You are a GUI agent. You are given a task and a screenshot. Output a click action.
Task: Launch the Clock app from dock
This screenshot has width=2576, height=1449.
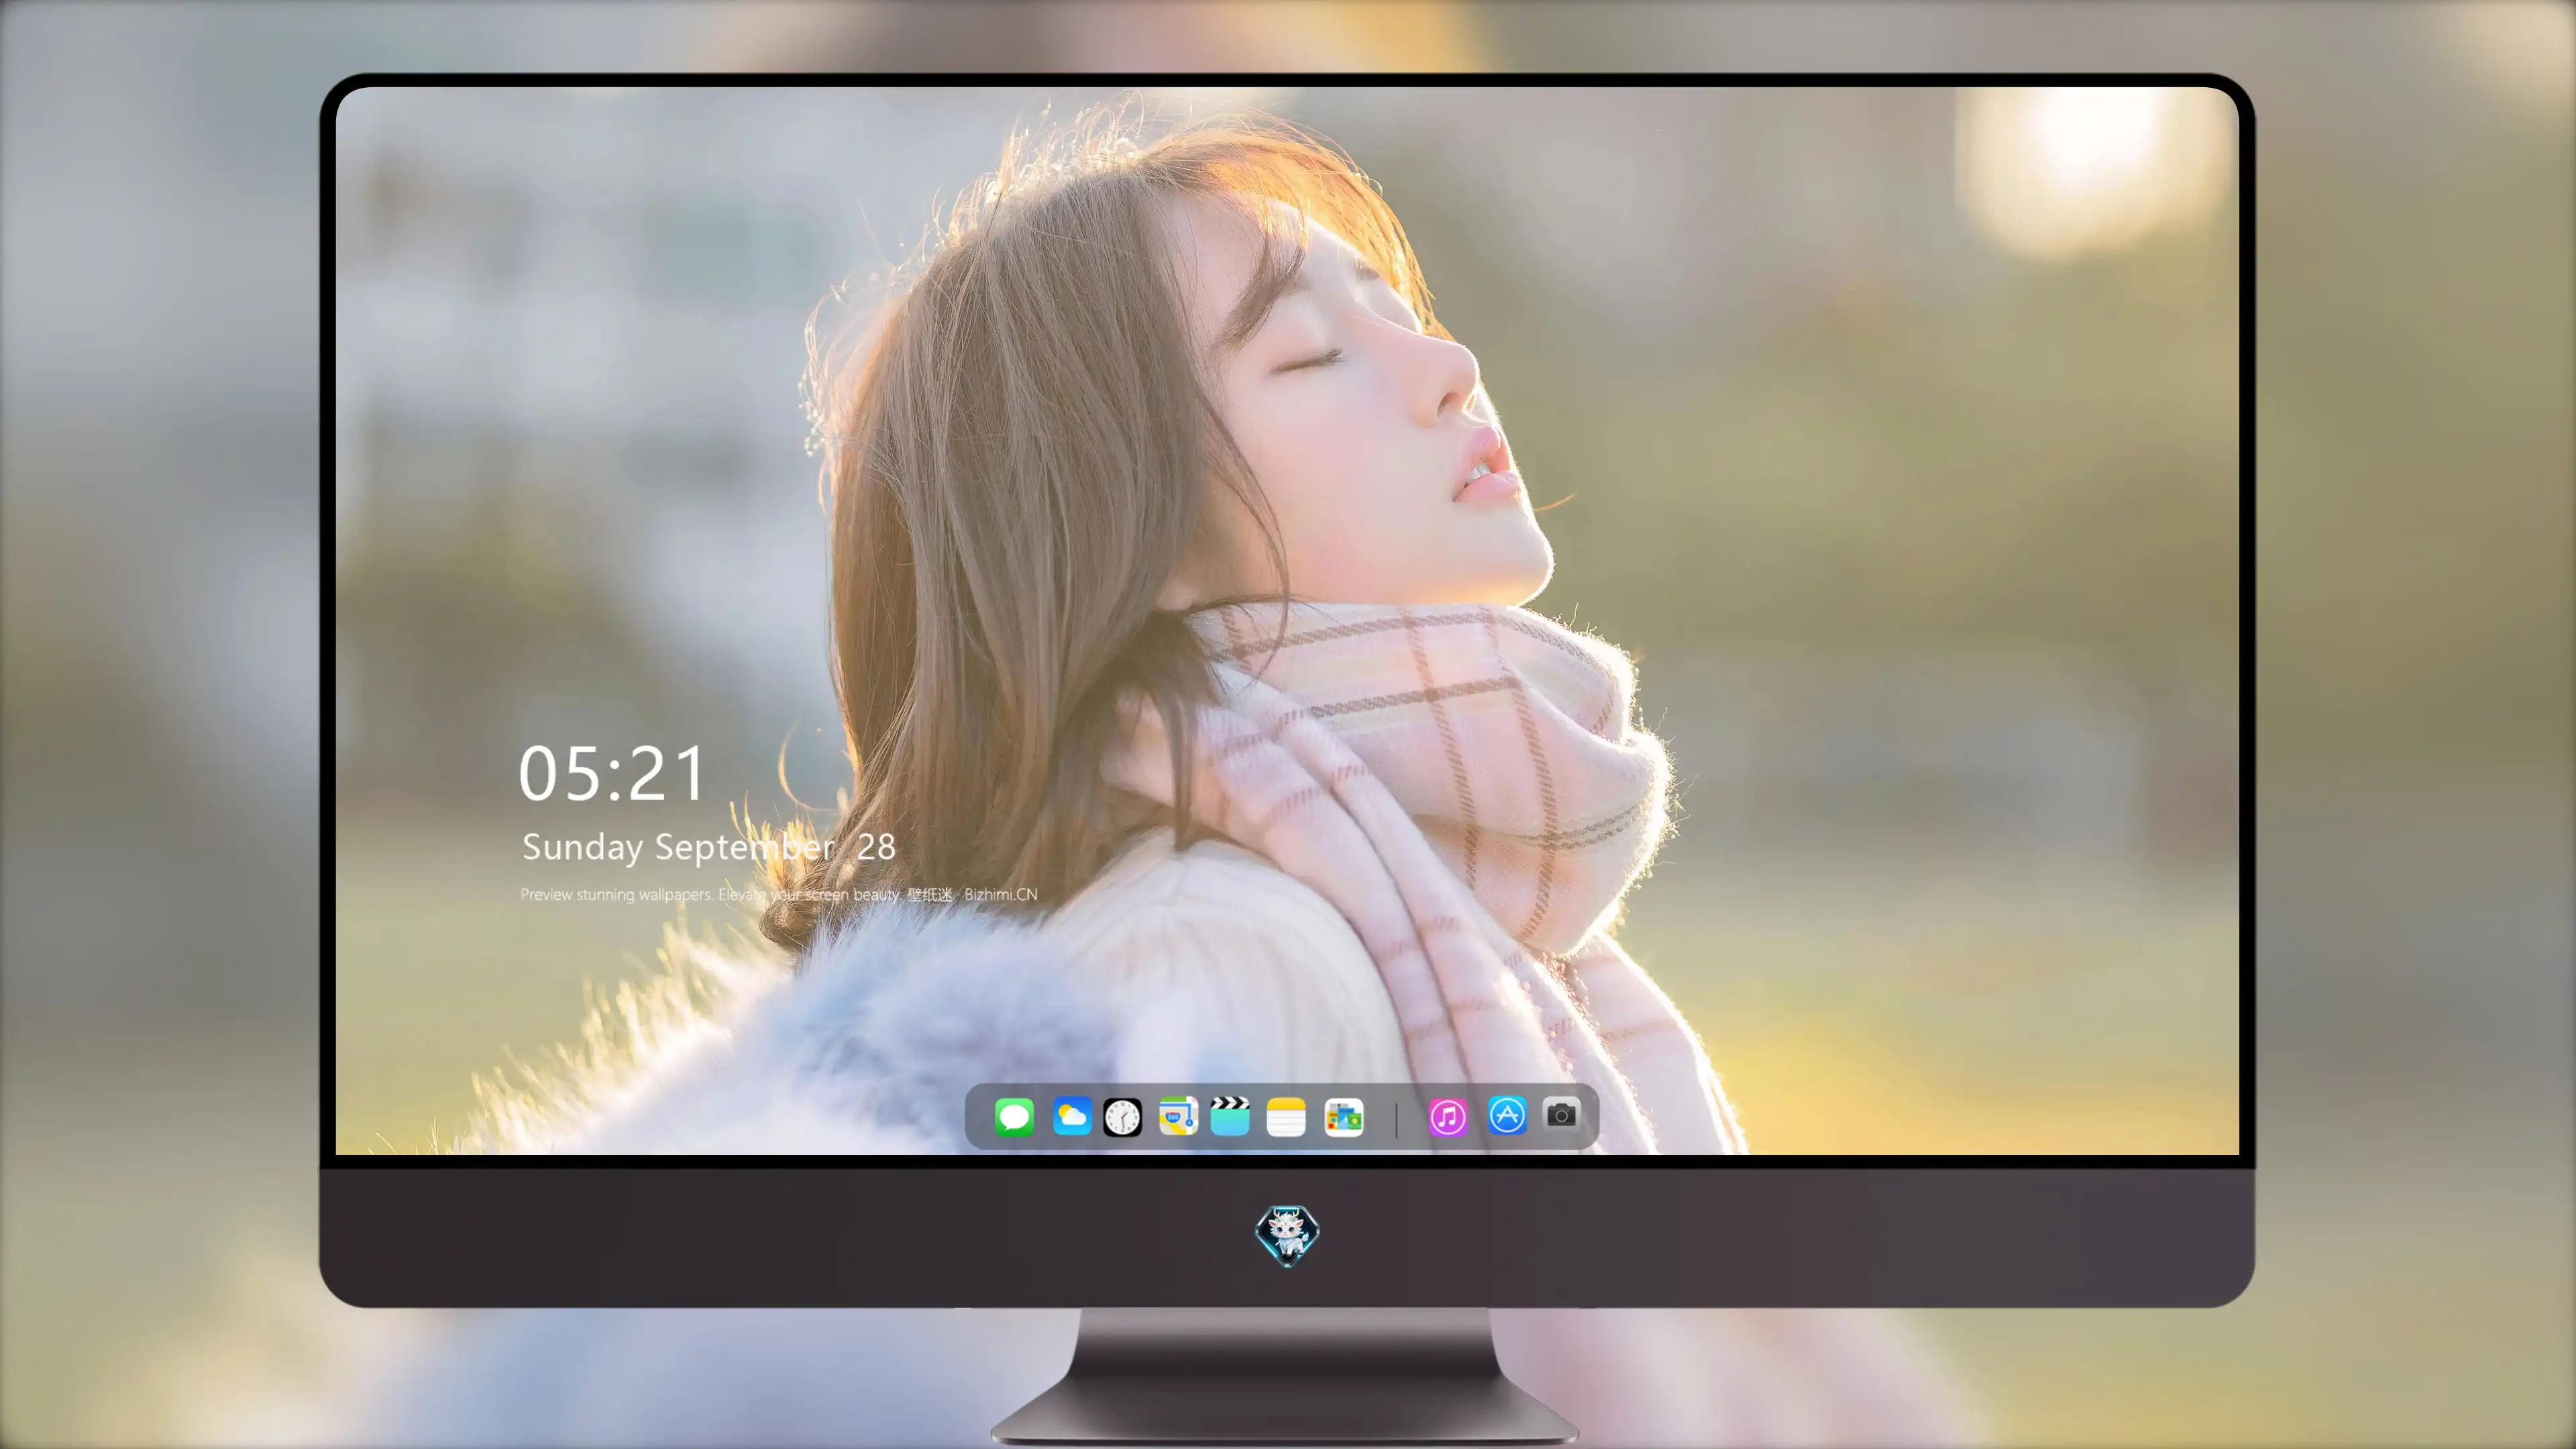click(x=1122, y=1117)
